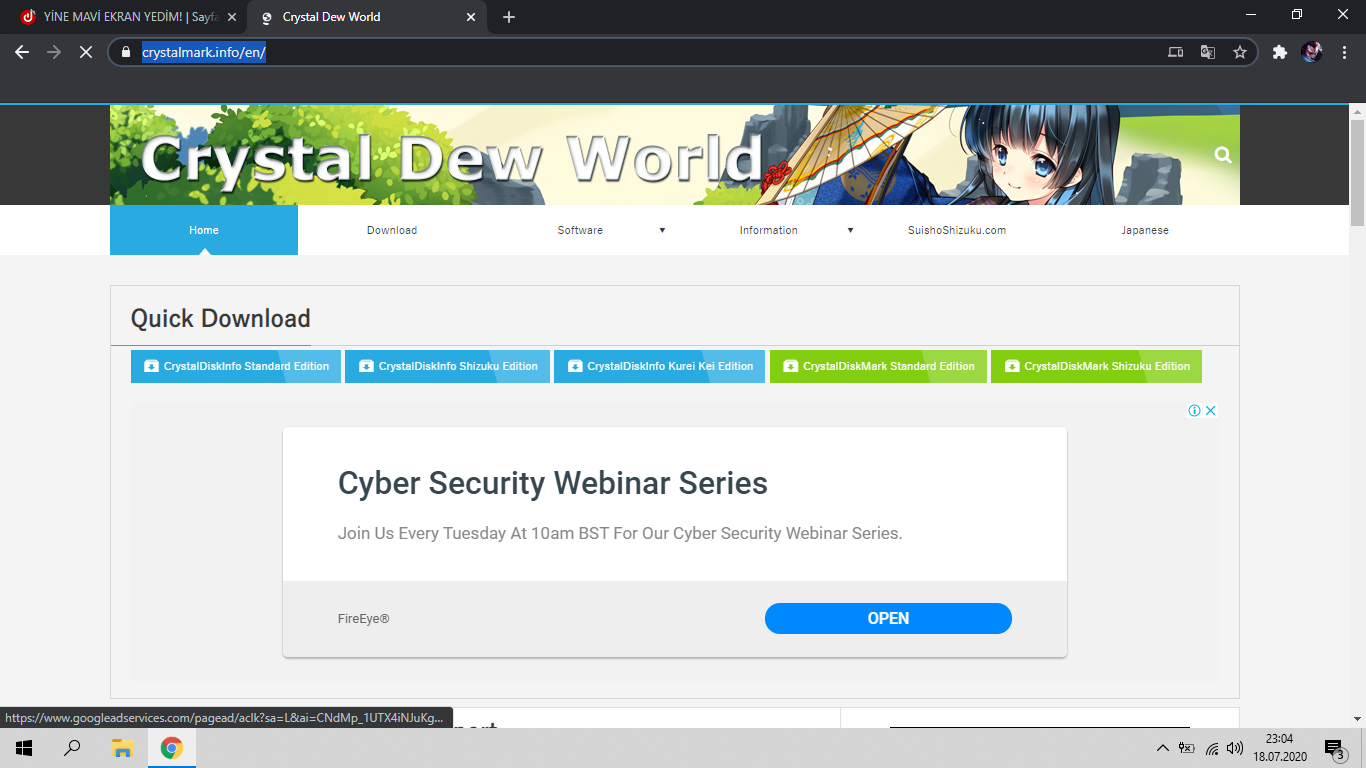Open the Wi-Fi network tray icon
Screen dimensions: 1366x768
1212,748
